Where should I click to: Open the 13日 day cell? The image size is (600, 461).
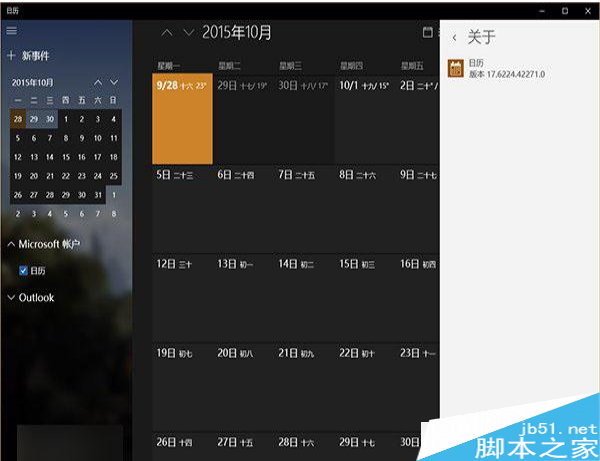click(x=243, y=298)
